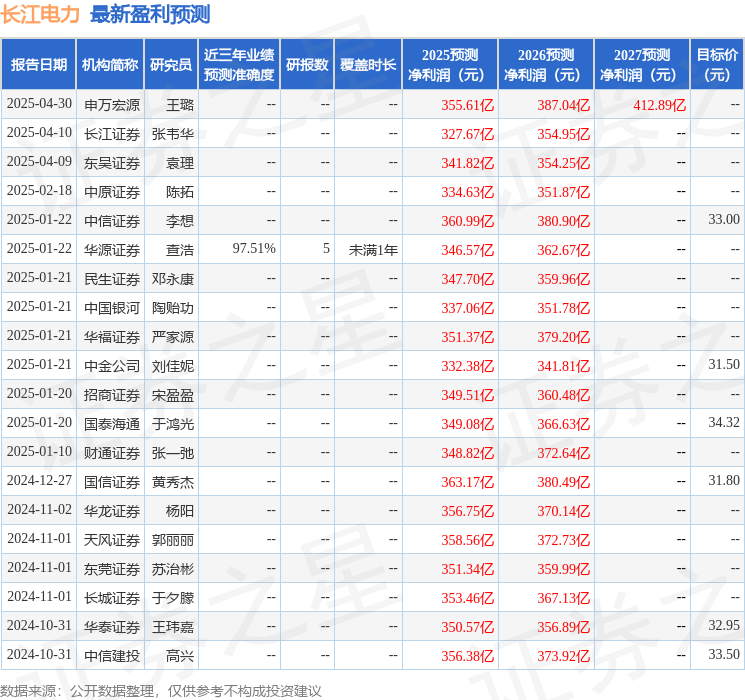Click the 341.82亿 profit value
745x700 pixels.
(468, 163)
